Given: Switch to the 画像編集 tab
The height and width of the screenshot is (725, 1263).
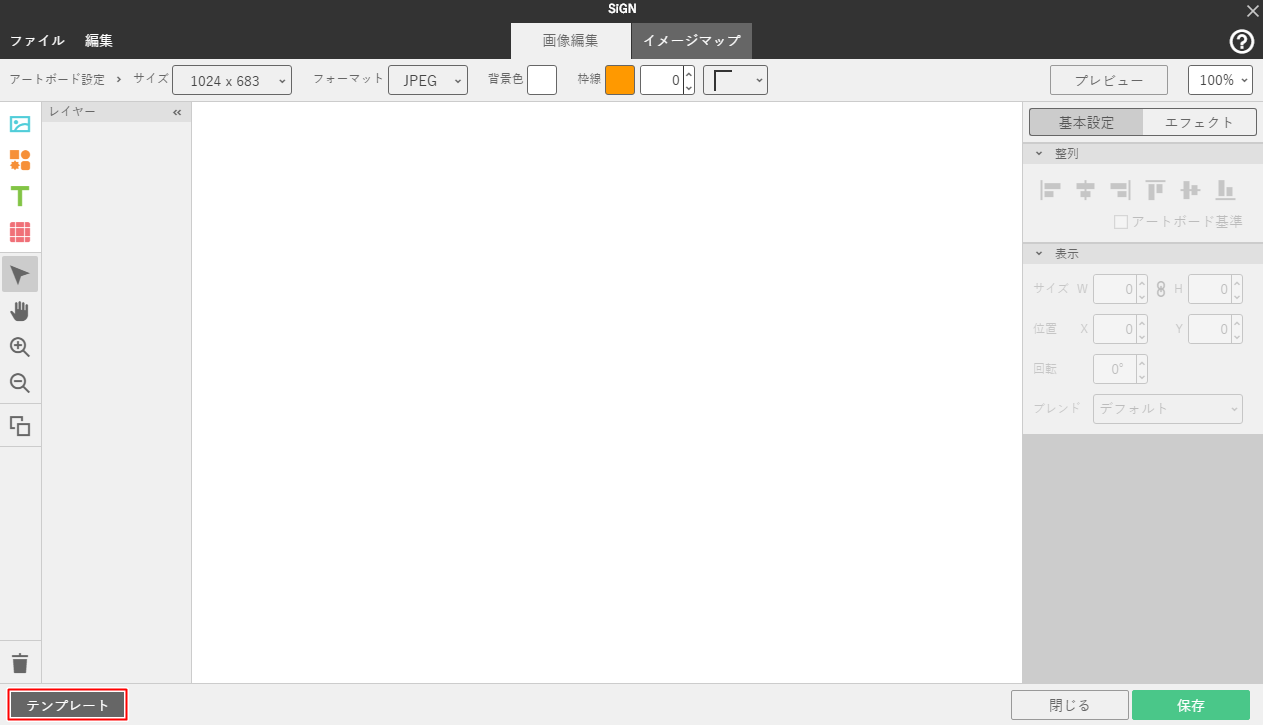Looking at the screenshot, I should (570, 41).
